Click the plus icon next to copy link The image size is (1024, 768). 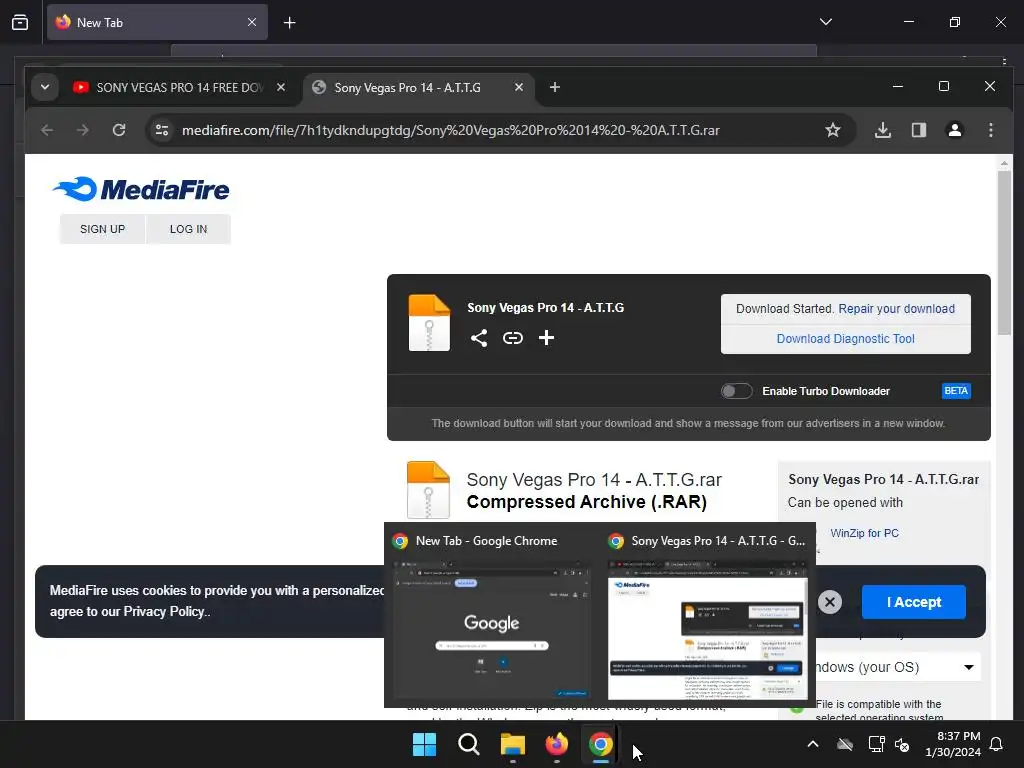pos(546,338)
